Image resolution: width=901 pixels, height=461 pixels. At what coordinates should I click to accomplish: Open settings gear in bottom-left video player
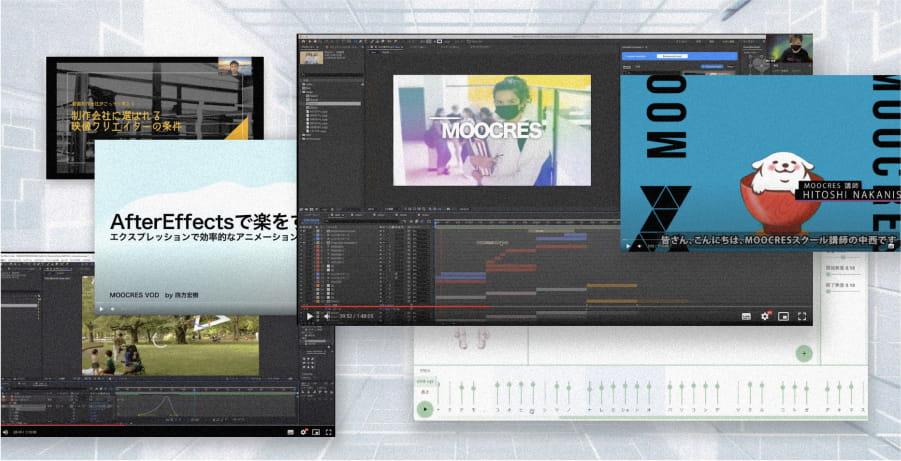tap(303, 432)
